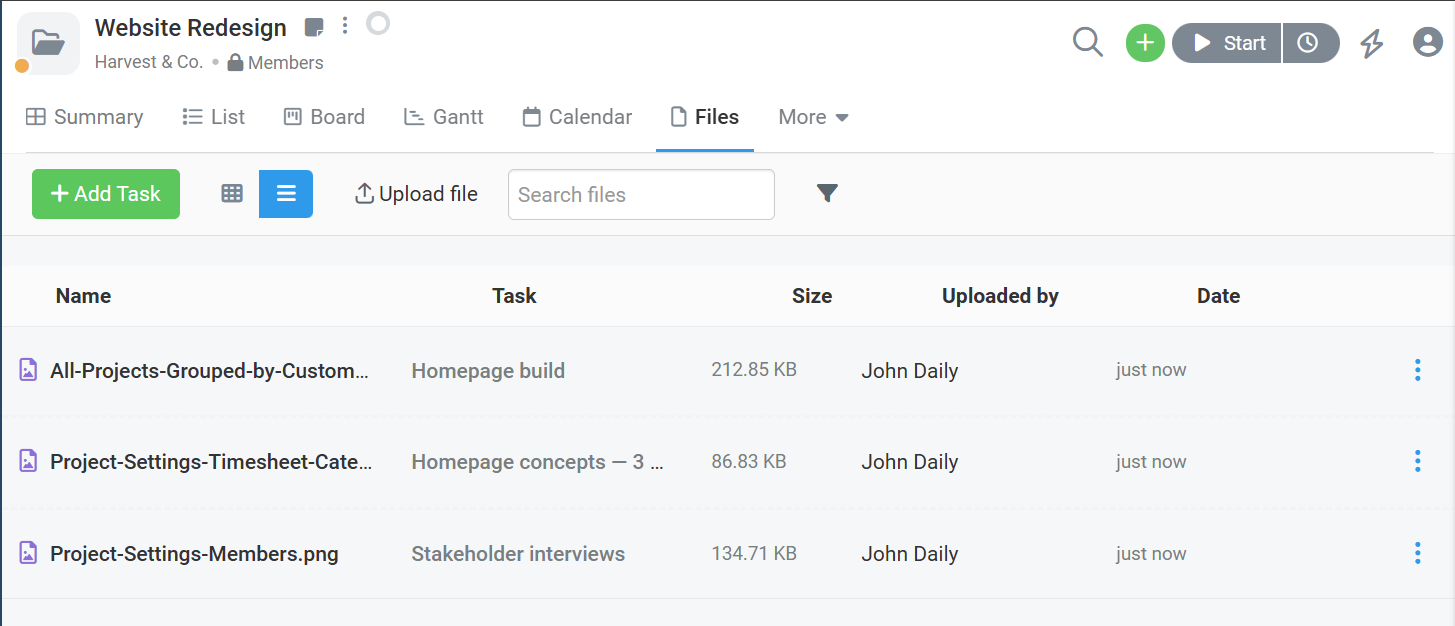Click the Search files input field
This screenshot has width=1455, height=626.
click(x=641, y=194)
